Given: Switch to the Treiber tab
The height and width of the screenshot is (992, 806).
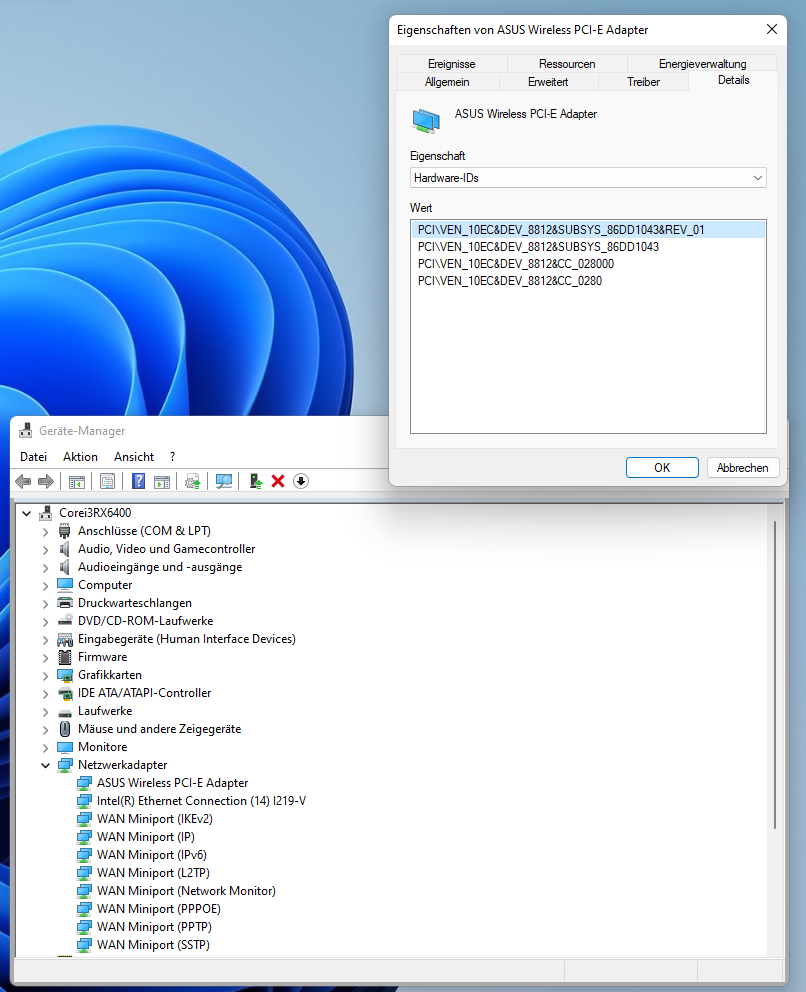Looking at the screenshot, I should point(643,82).
